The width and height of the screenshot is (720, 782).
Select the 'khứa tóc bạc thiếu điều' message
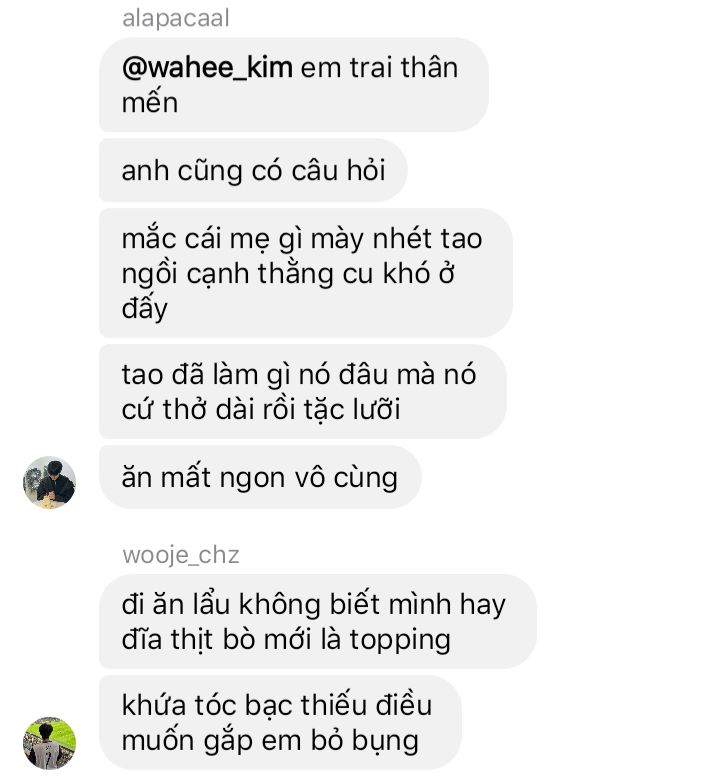click(280, 723)
